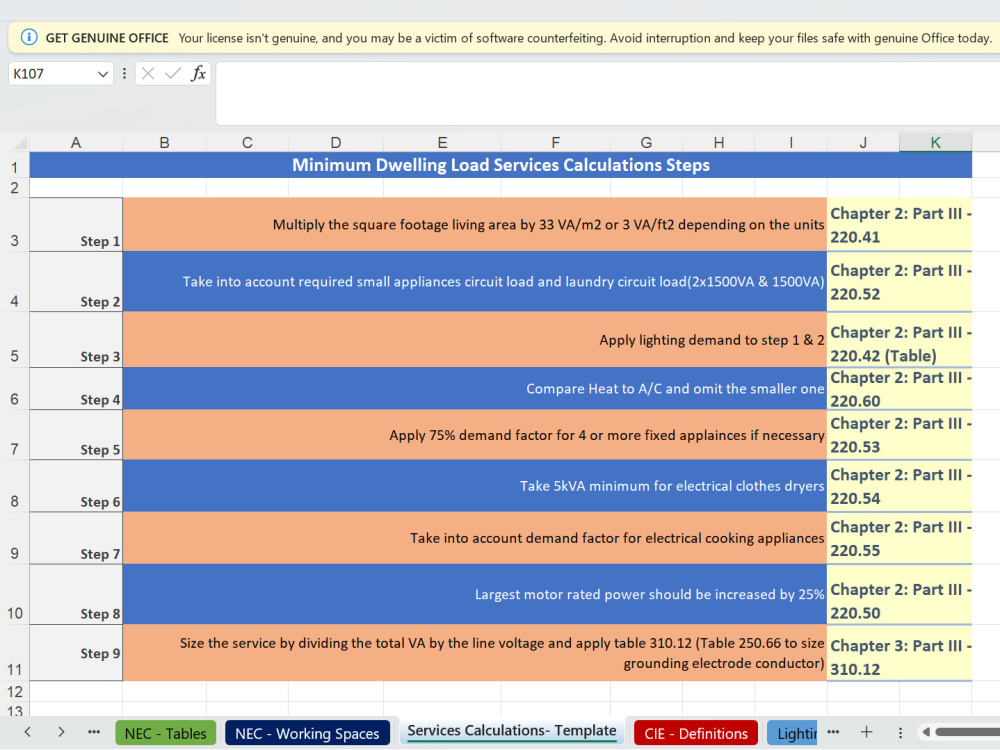Image resolution: width=1000 pixels, height=750 pixels.
Task: Click the Enter checkmark icon in formula bar
Action: [x=172, y=73]
